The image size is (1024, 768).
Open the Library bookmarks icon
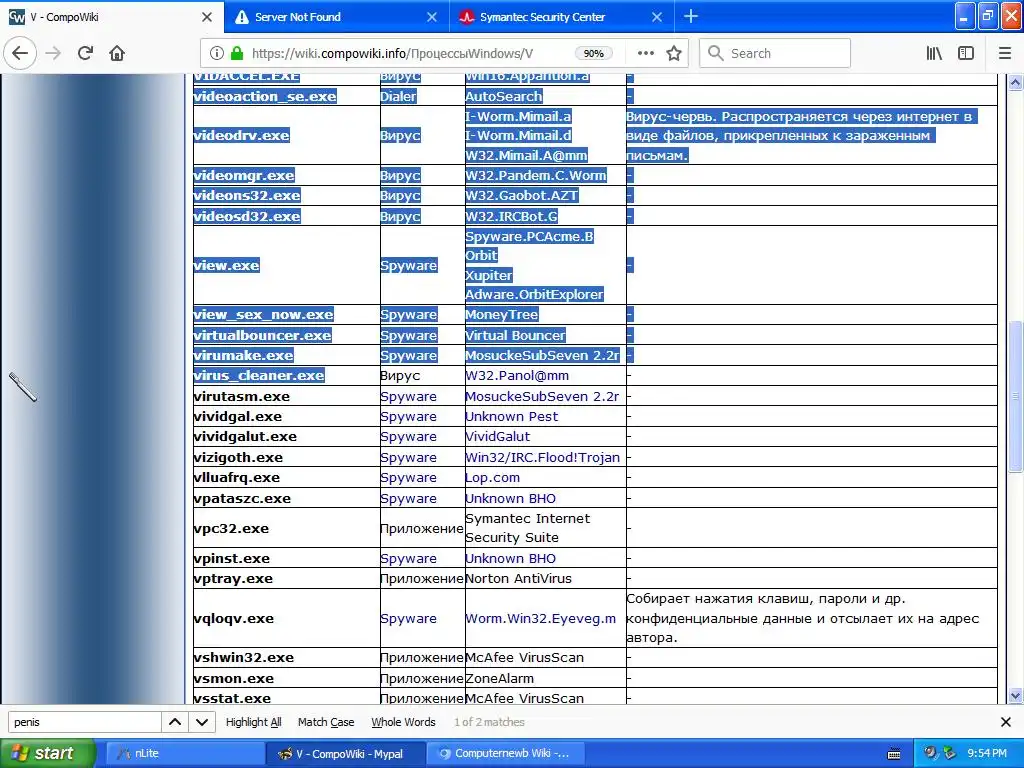coord(934,53)
